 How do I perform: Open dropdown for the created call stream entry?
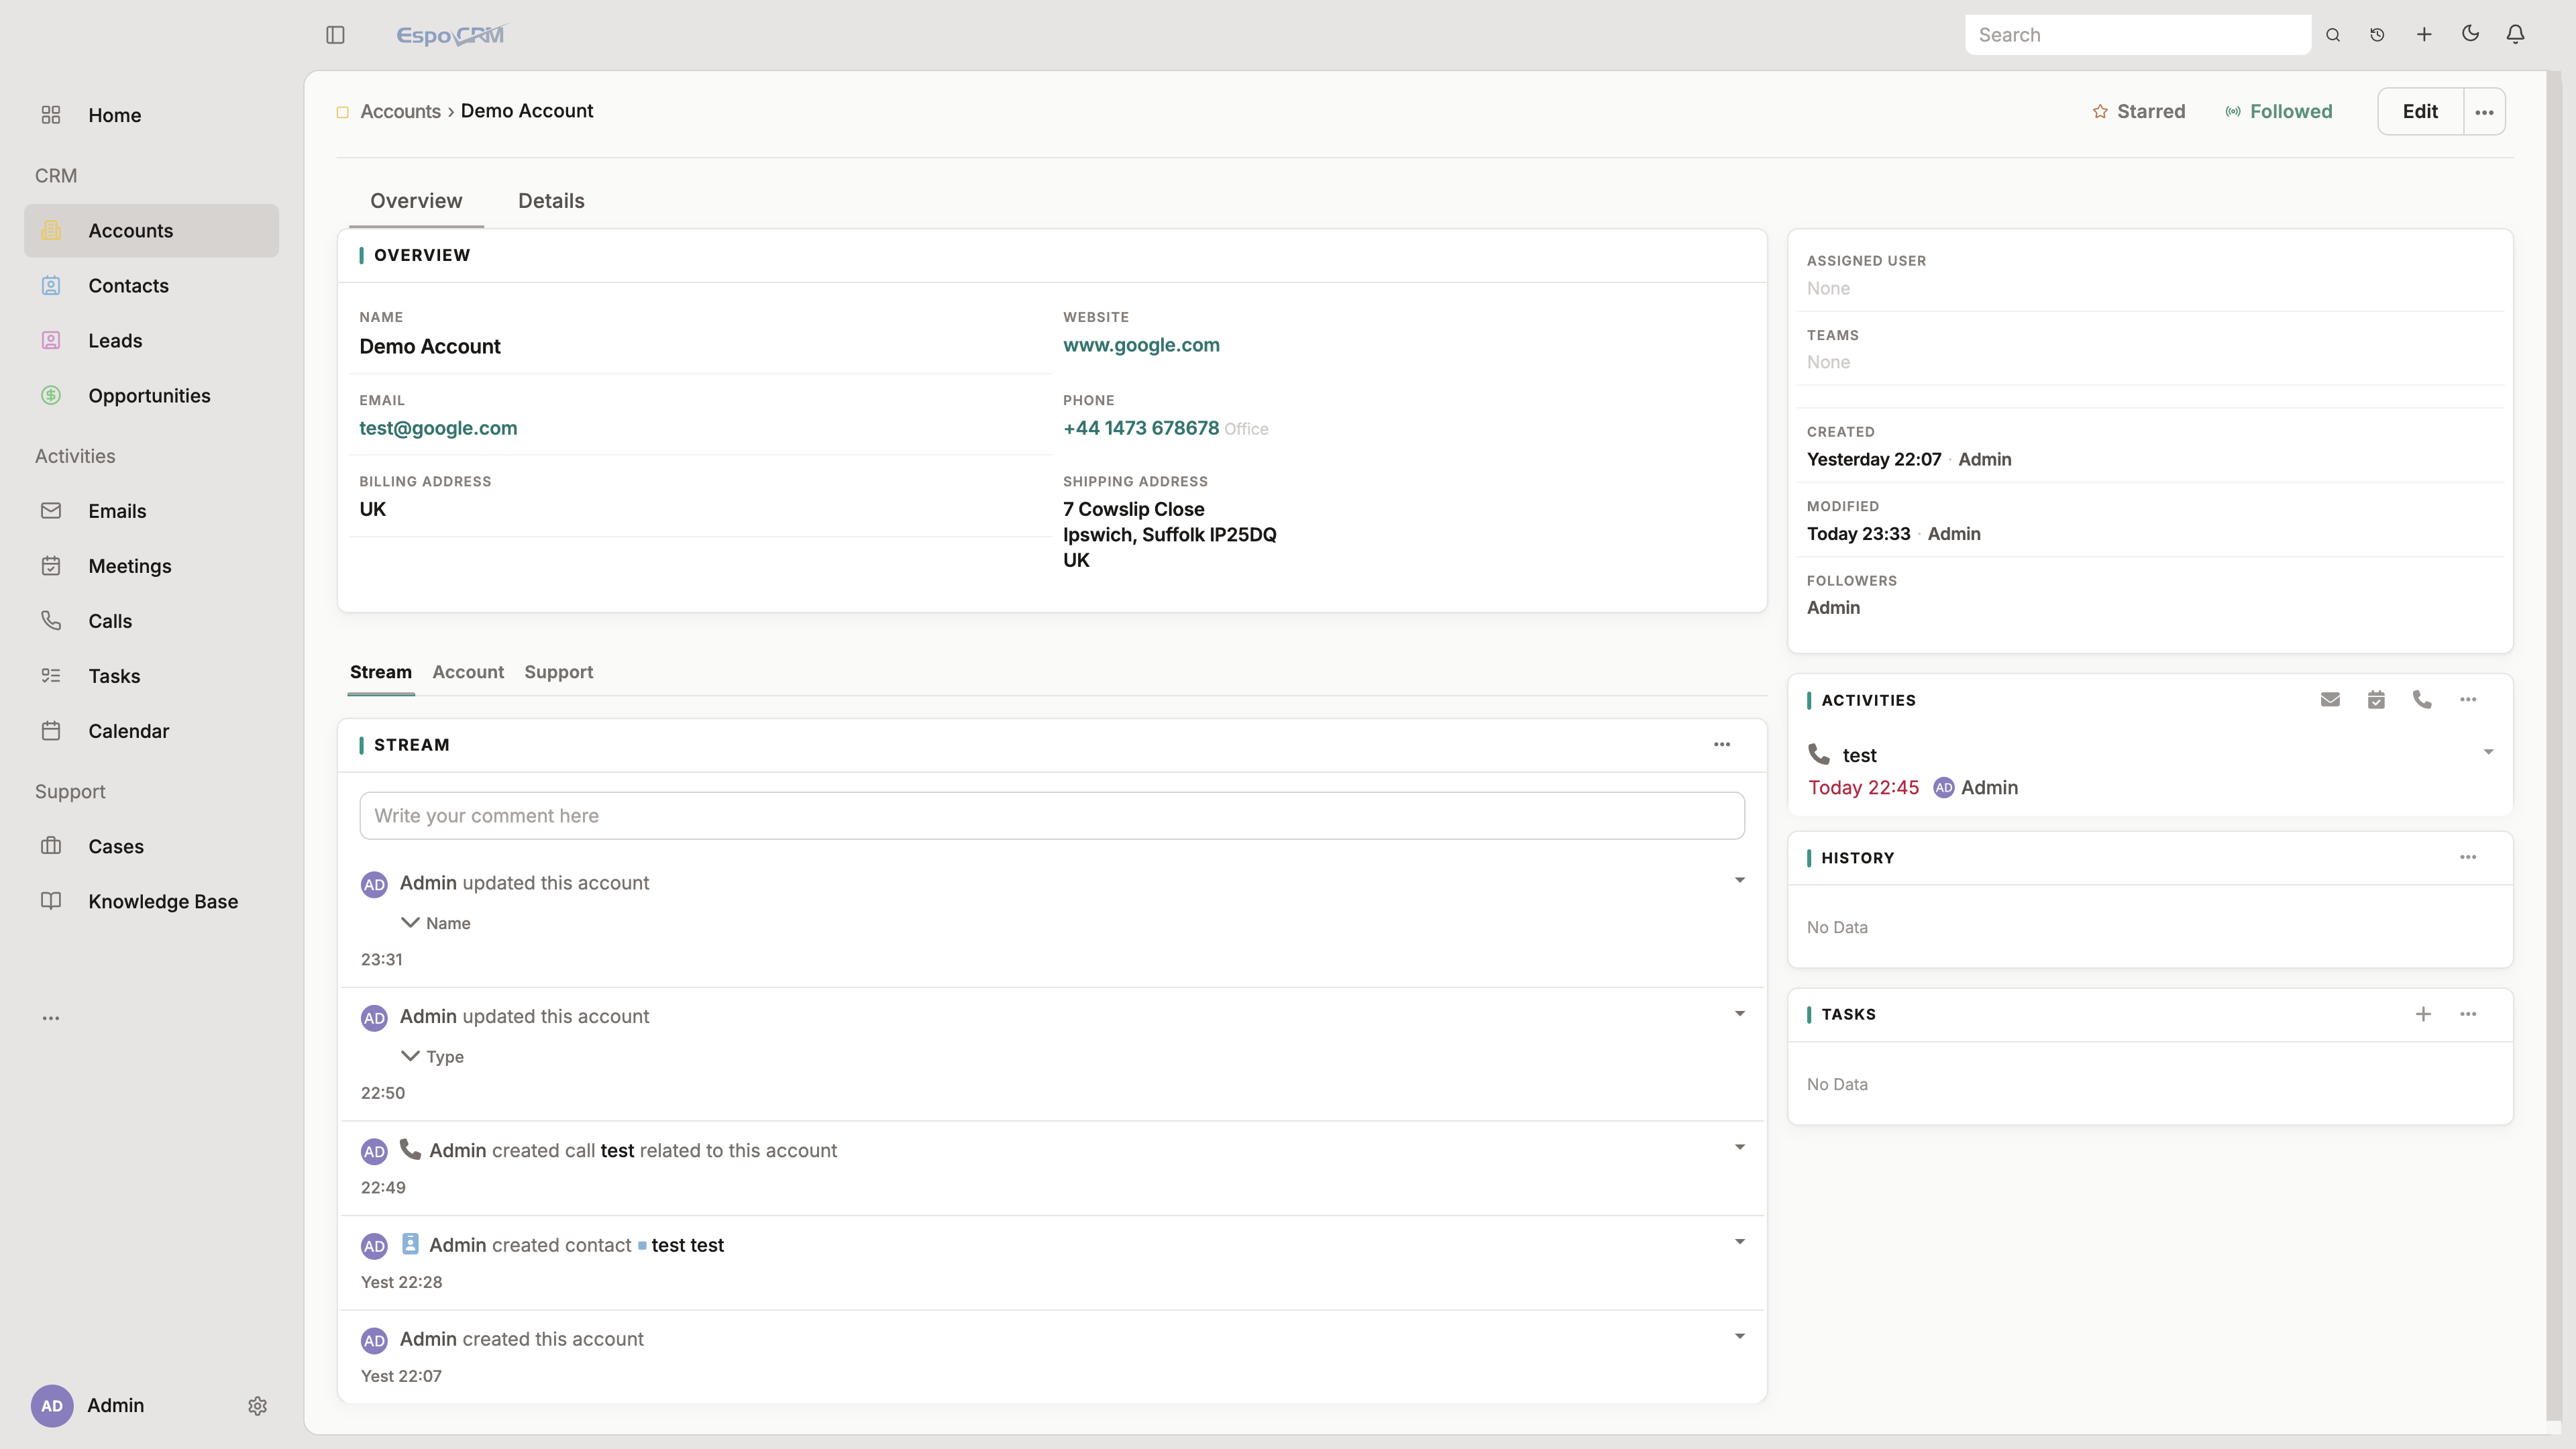pyautogui.click(x=1740, y=1147)
